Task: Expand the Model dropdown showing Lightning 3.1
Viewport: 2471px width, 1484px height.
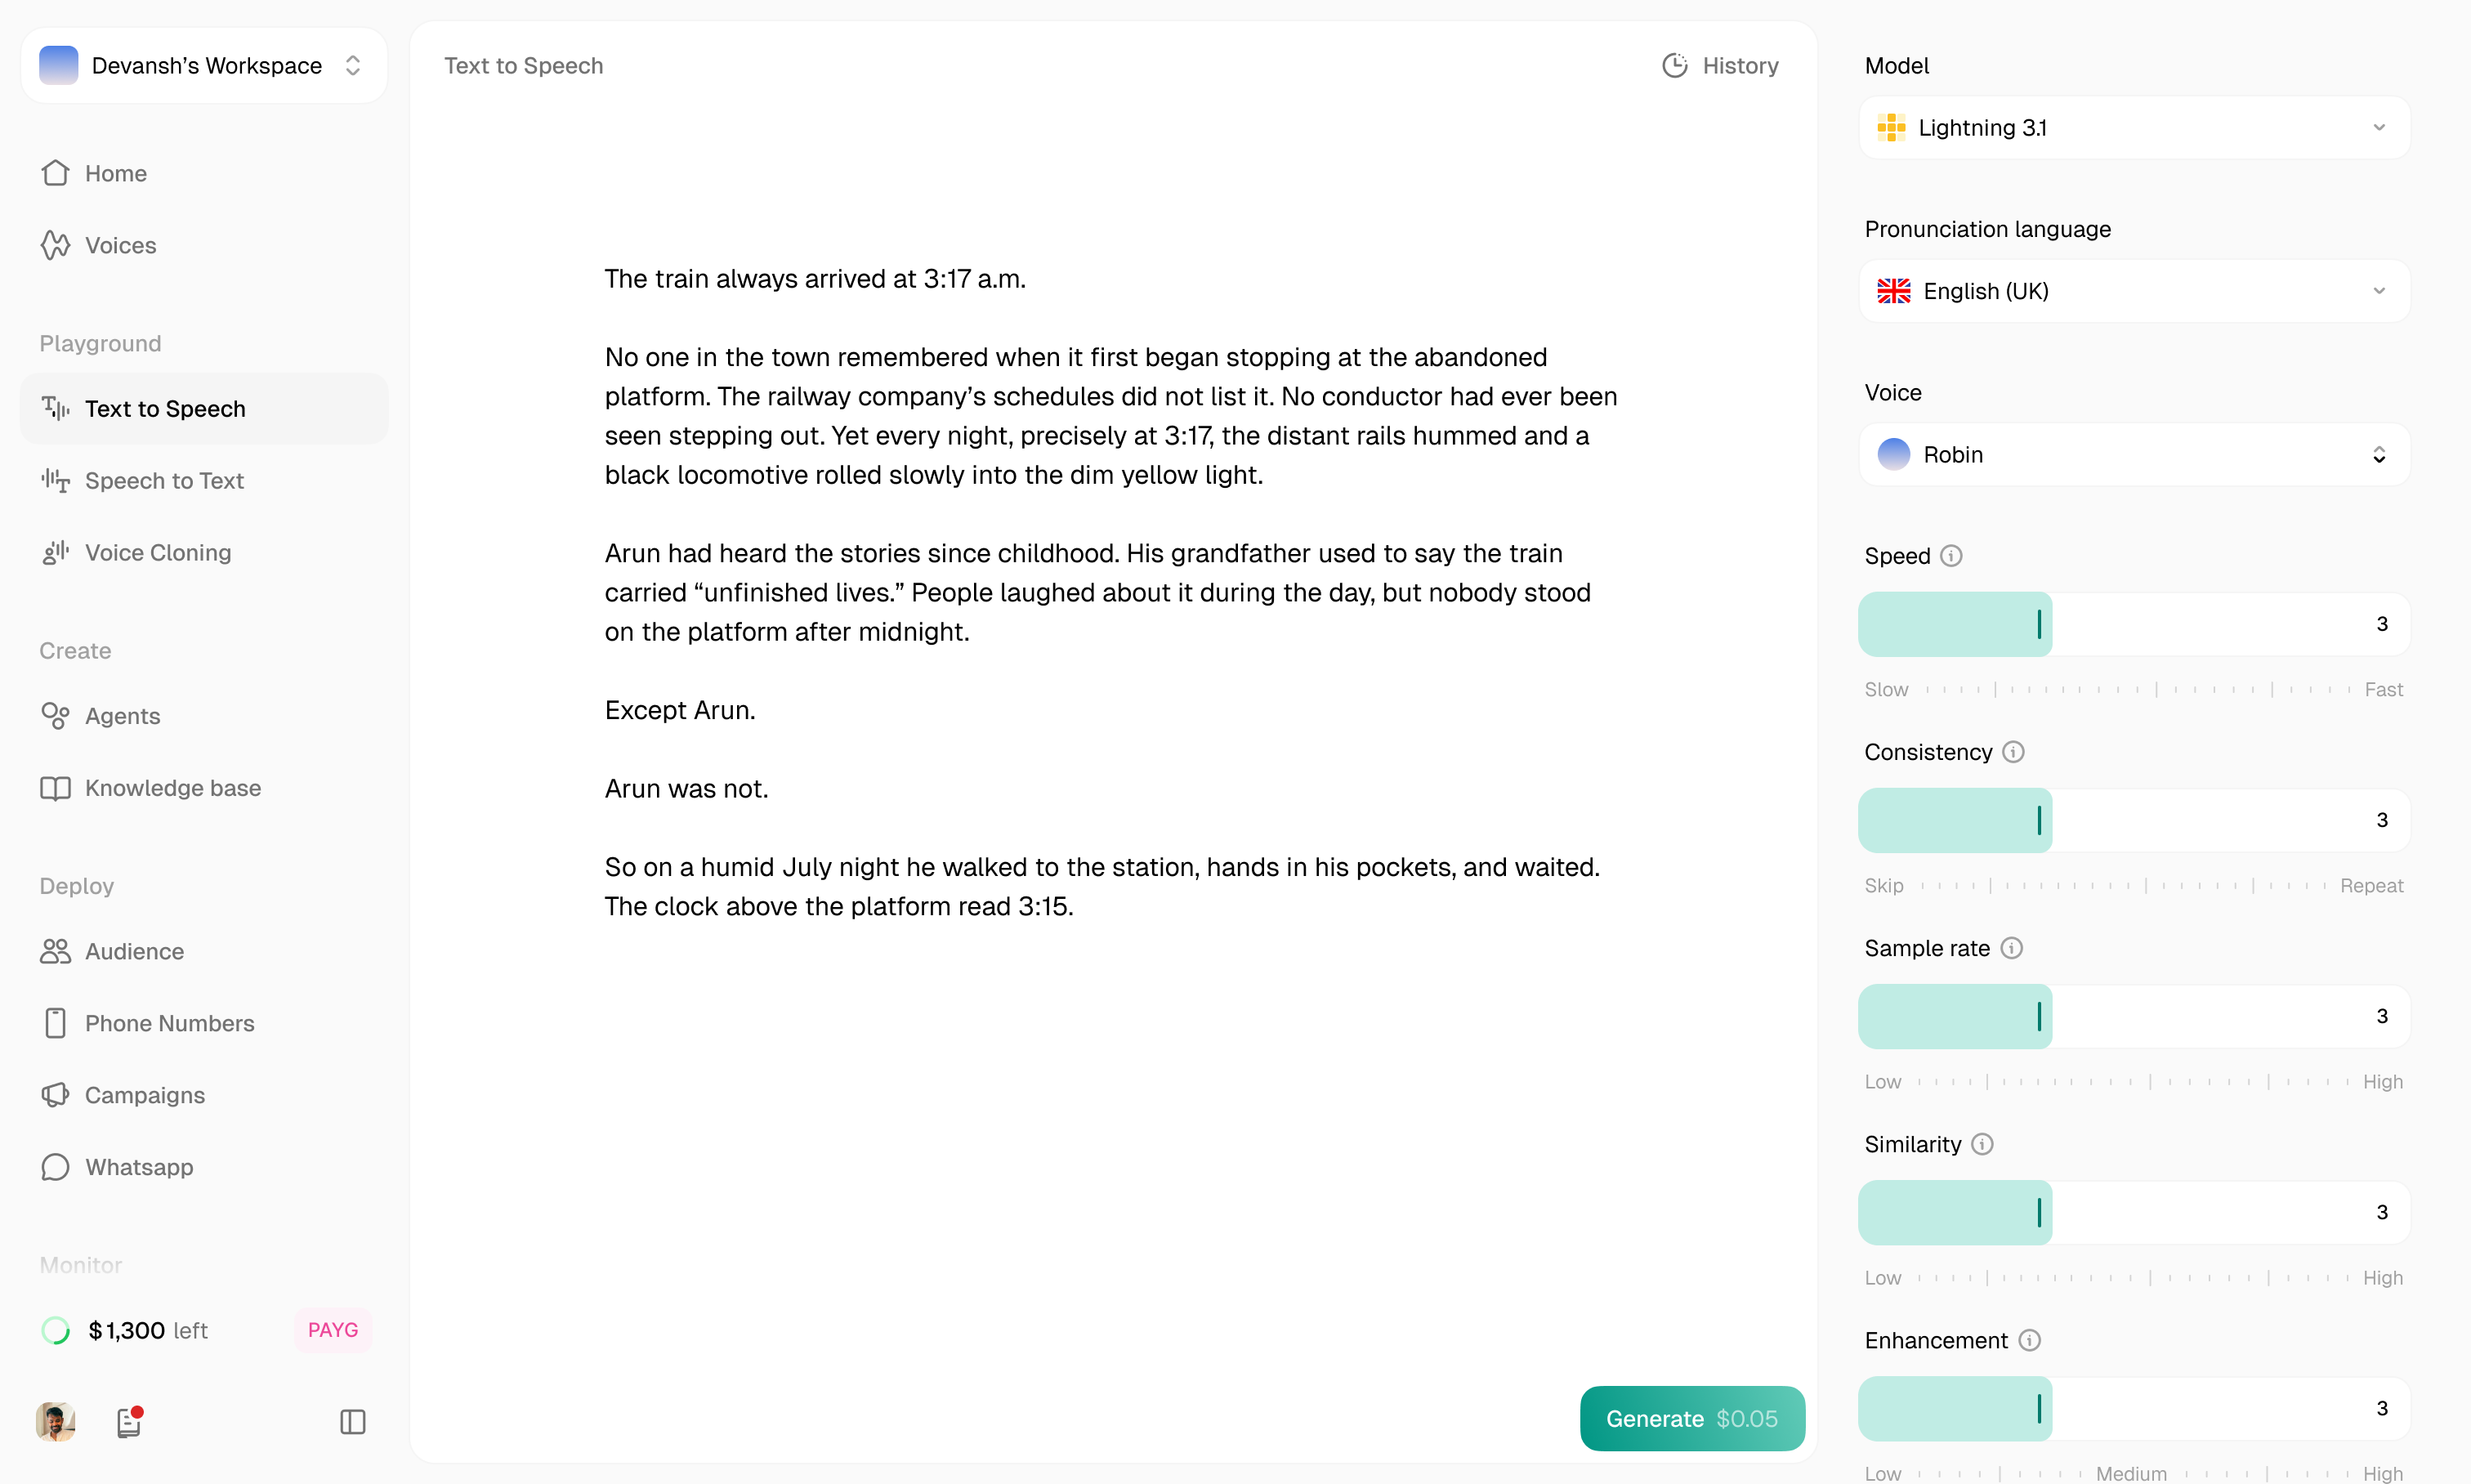Action: [x=2134, y=128]
